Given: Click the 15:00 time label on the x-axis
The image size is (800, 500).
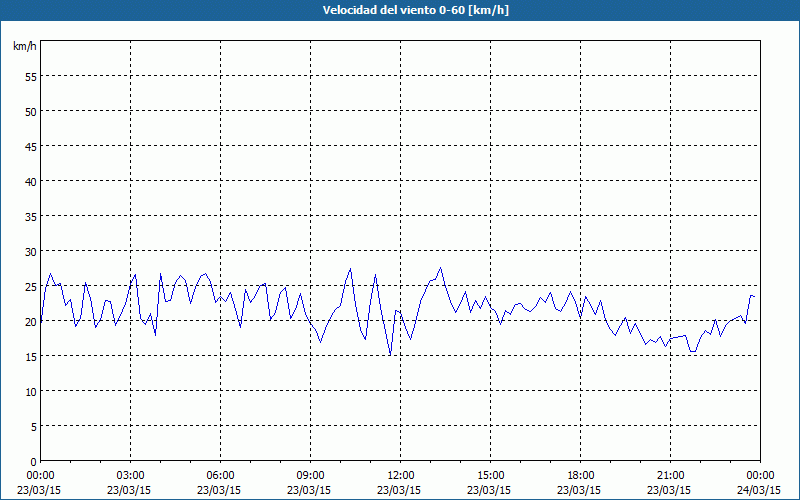Looking at the screenshot, I should pos(490,476).
